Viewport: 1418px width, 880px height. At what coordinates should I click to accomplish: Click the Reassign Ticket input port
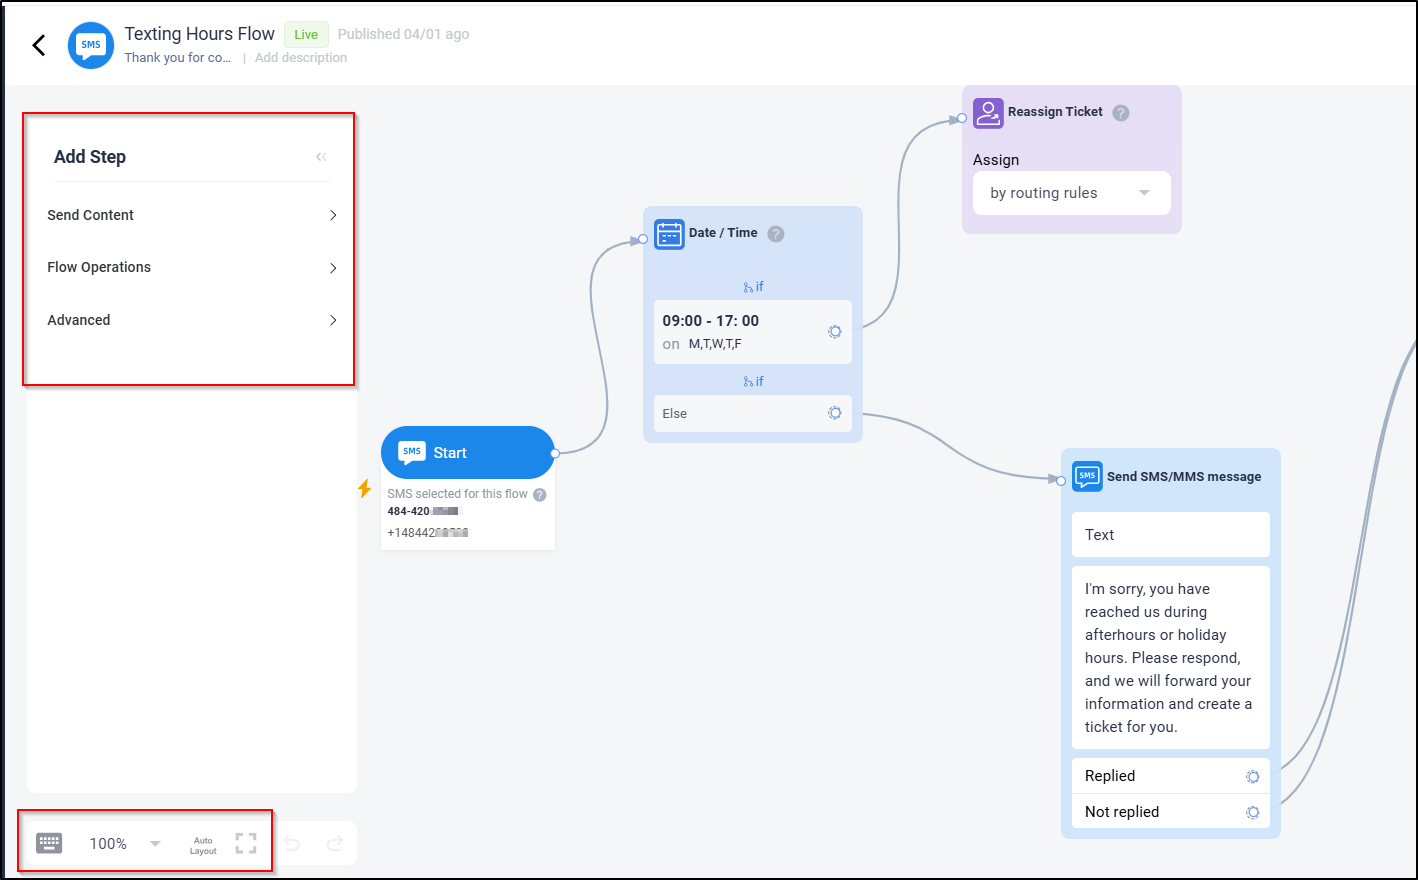[x=962, y=118]
